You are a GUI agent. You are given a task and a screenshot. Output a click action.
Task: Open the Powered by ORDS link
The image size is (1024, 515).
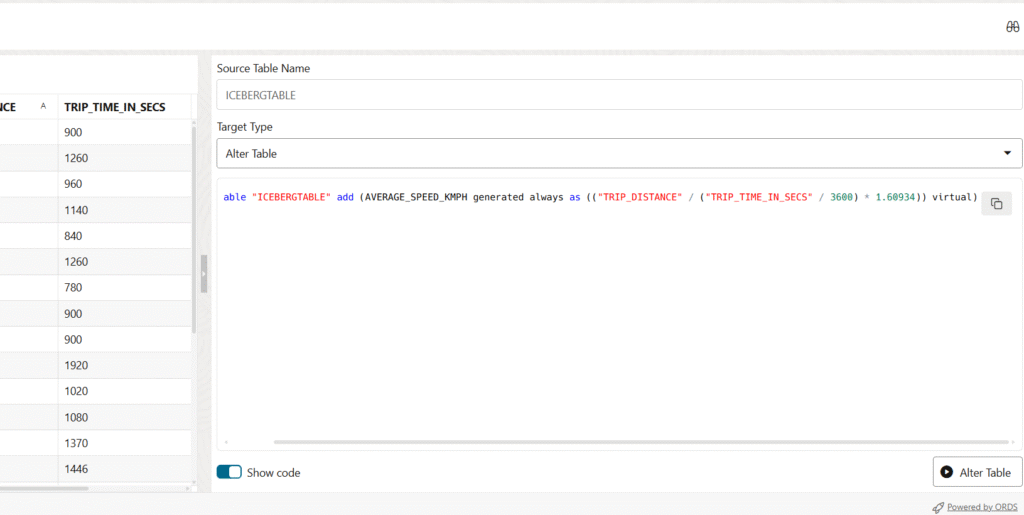point(983,507)
